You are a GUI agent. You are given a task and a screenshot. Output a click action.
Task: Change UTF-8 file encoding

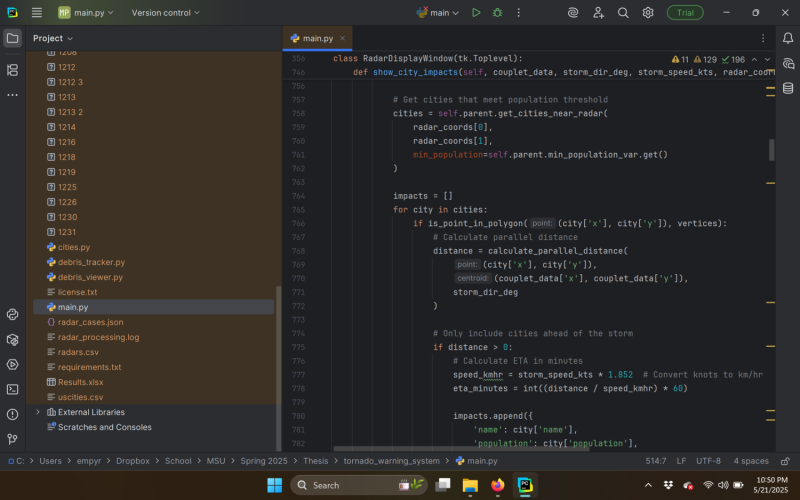(709, 461)
